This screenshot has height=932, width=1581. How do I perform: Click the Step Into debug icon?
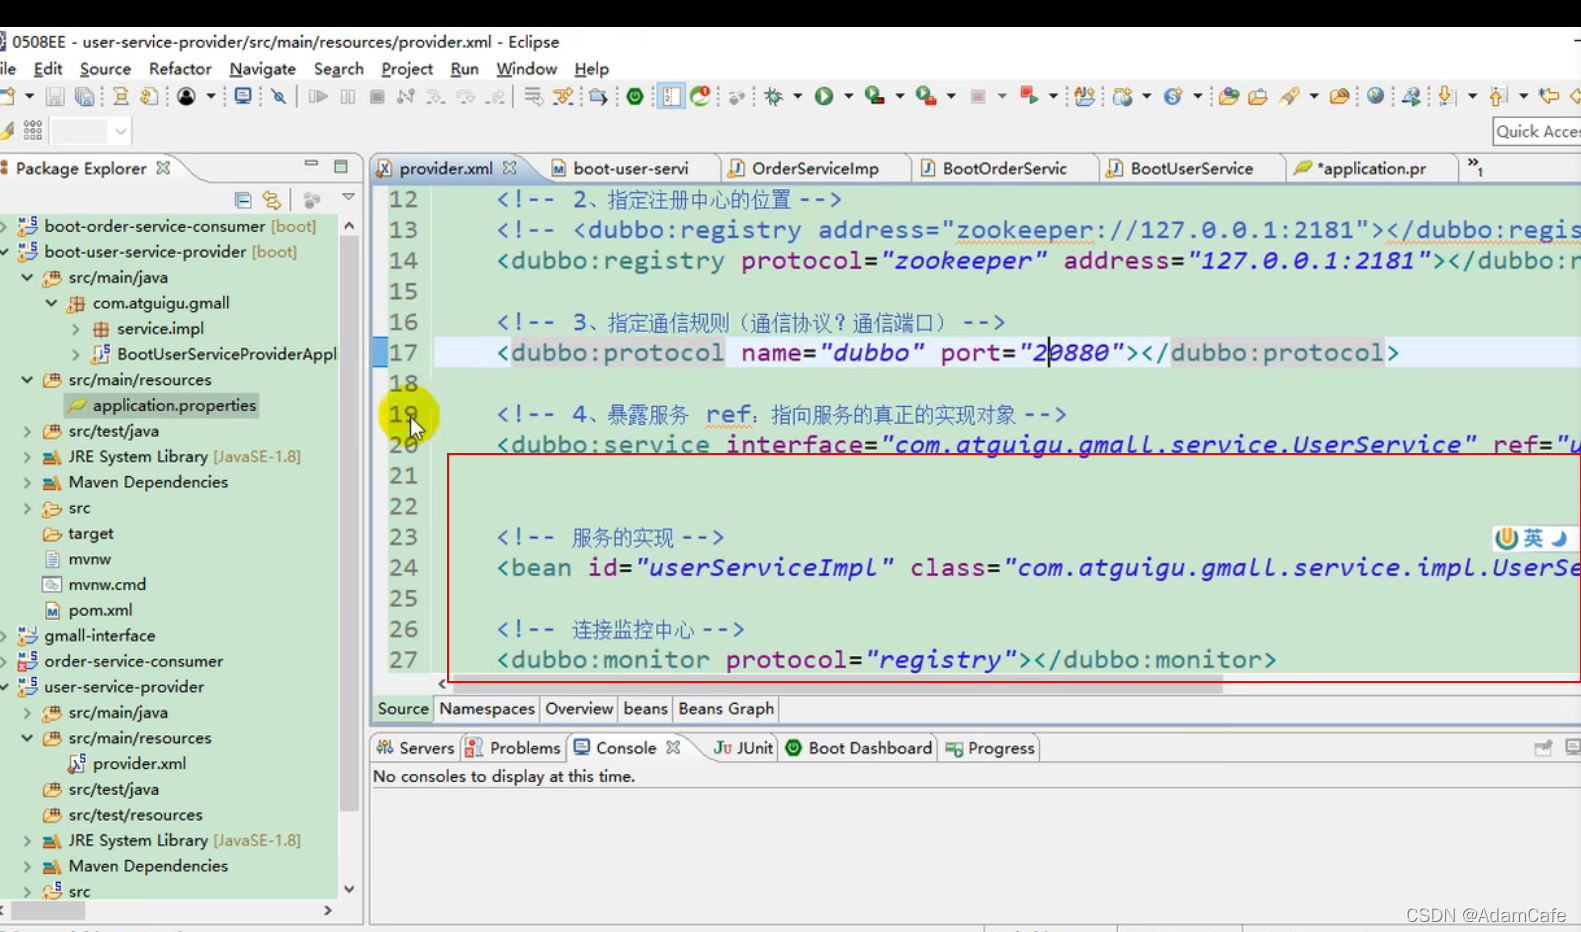435,97
